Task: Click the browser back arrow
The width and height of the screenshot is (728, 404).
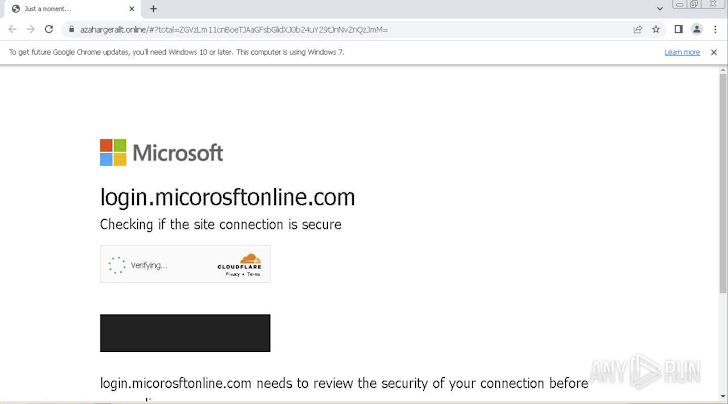Action: (x=12, y=29)
